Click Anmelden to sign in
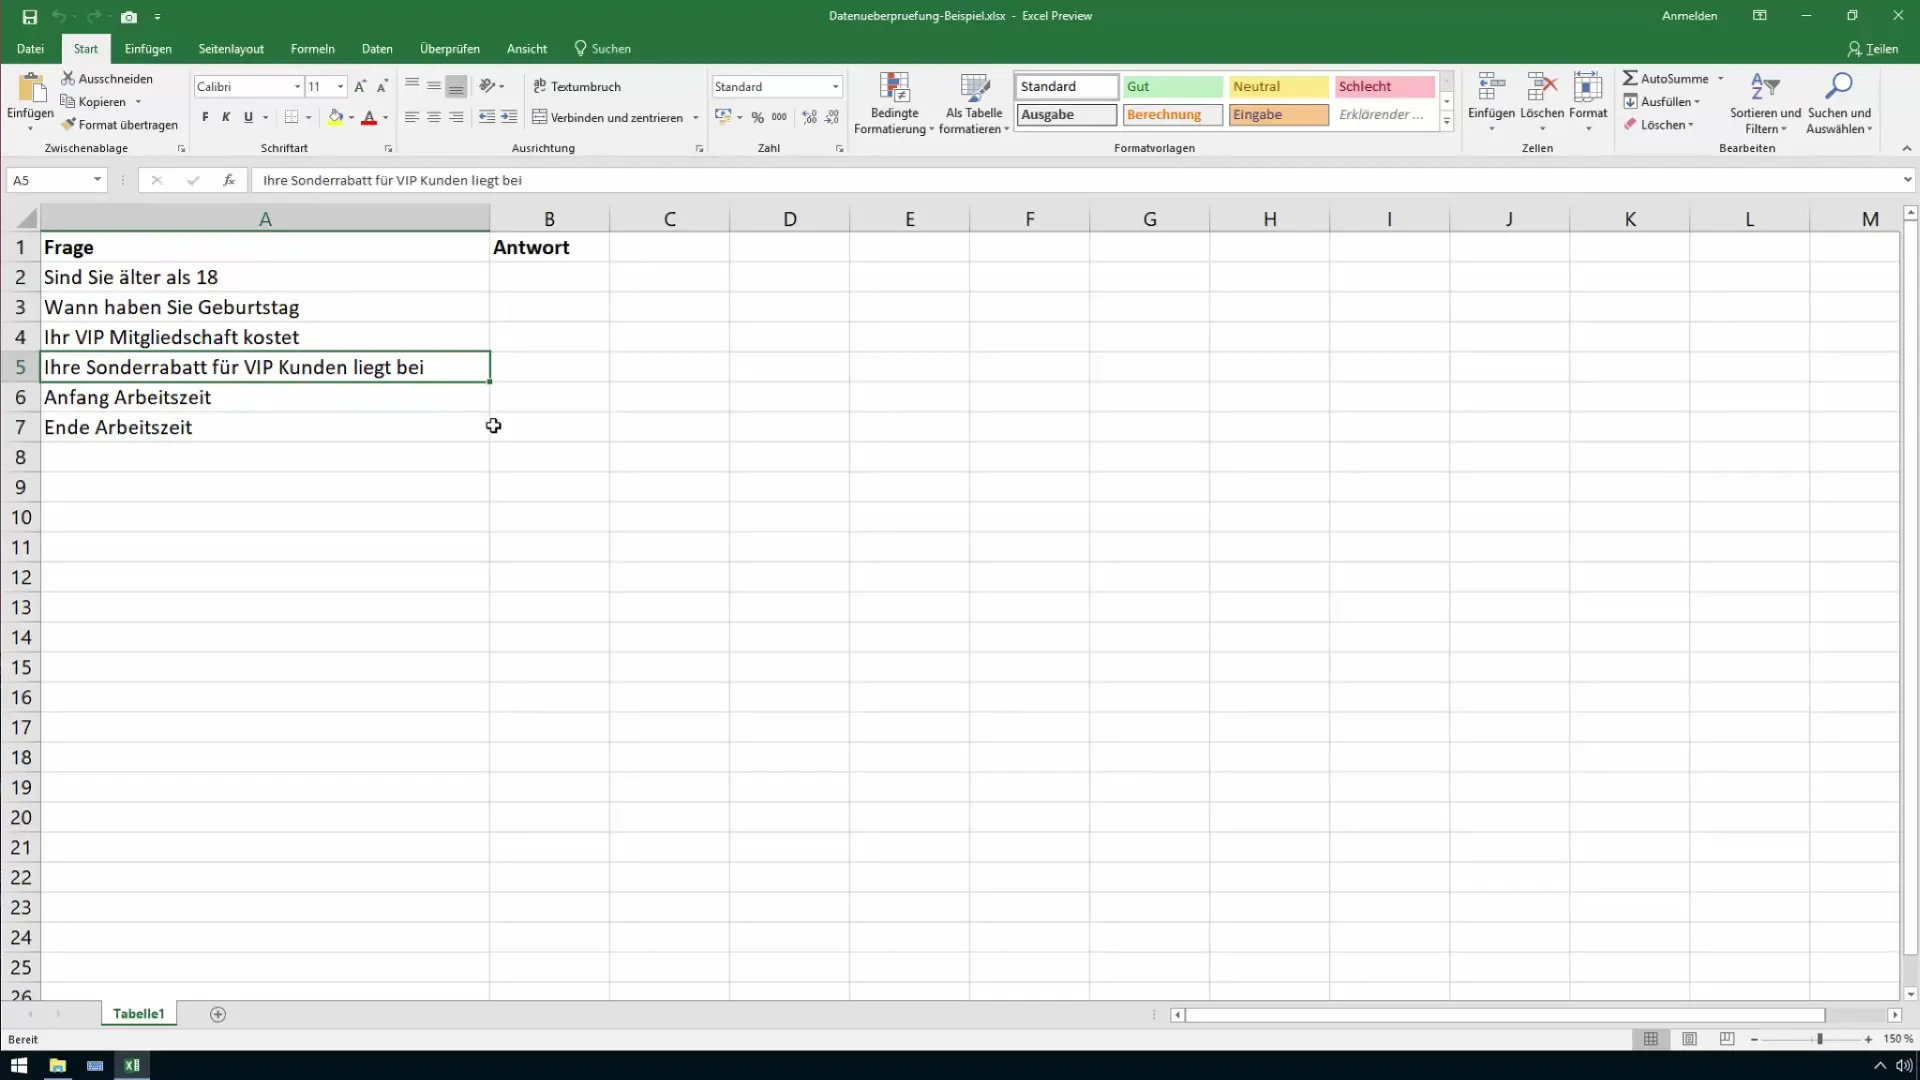 (1689, 16)
